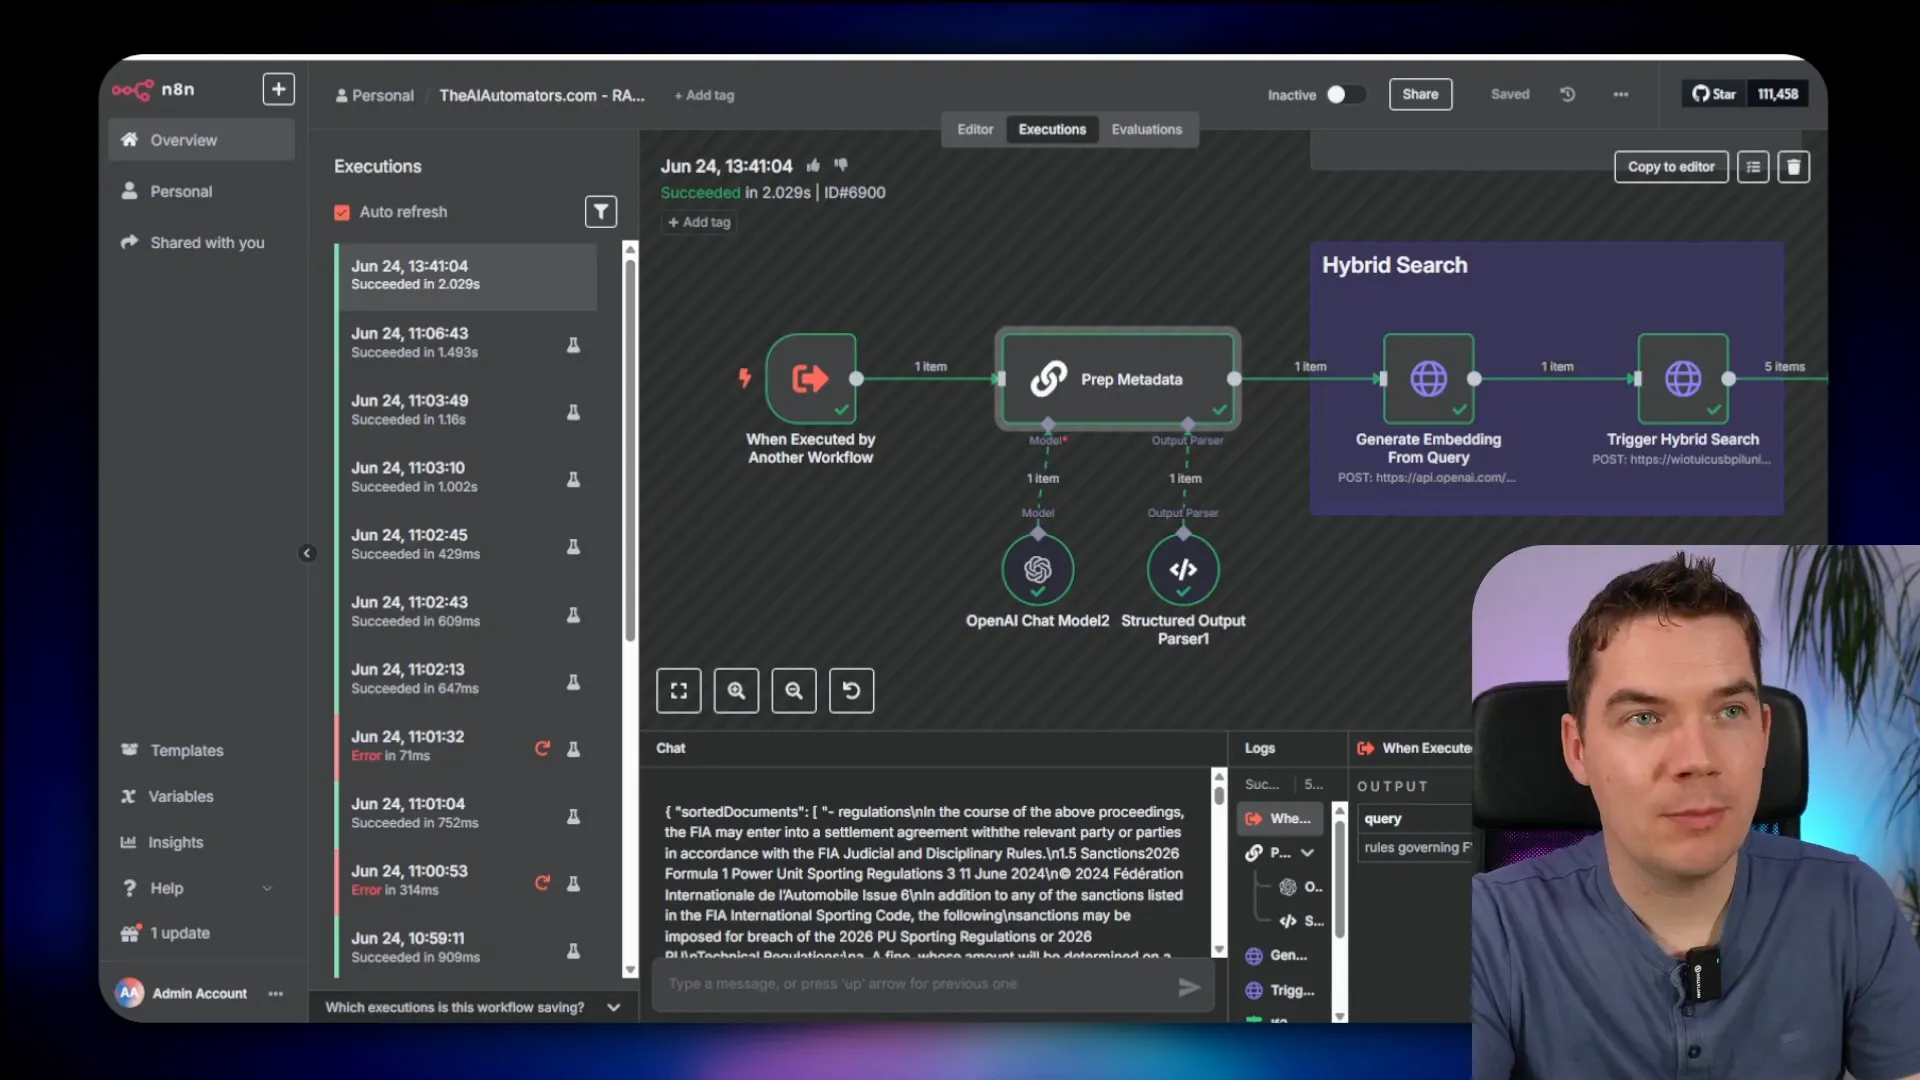Retry the failed 11:01:32 execution

coord(542,748)
